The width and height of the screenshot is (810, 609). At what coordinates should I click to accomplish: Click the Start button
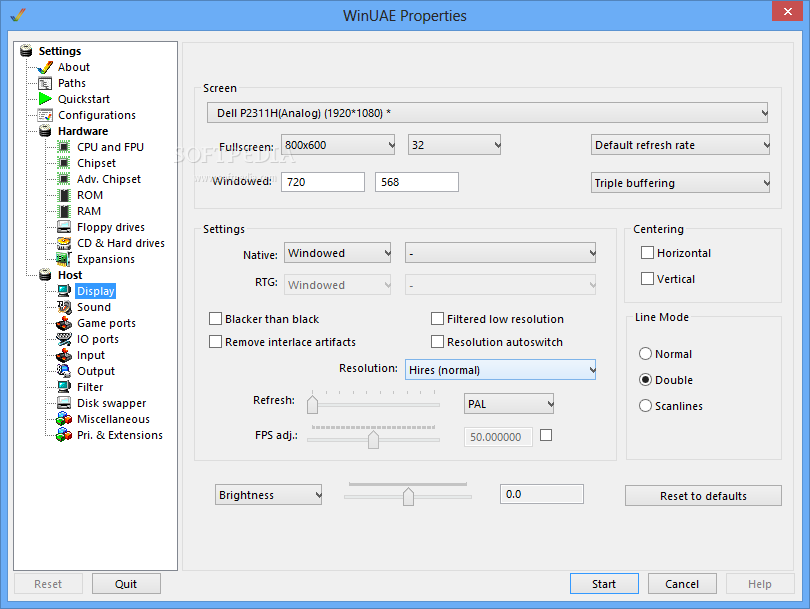point(604,584)
